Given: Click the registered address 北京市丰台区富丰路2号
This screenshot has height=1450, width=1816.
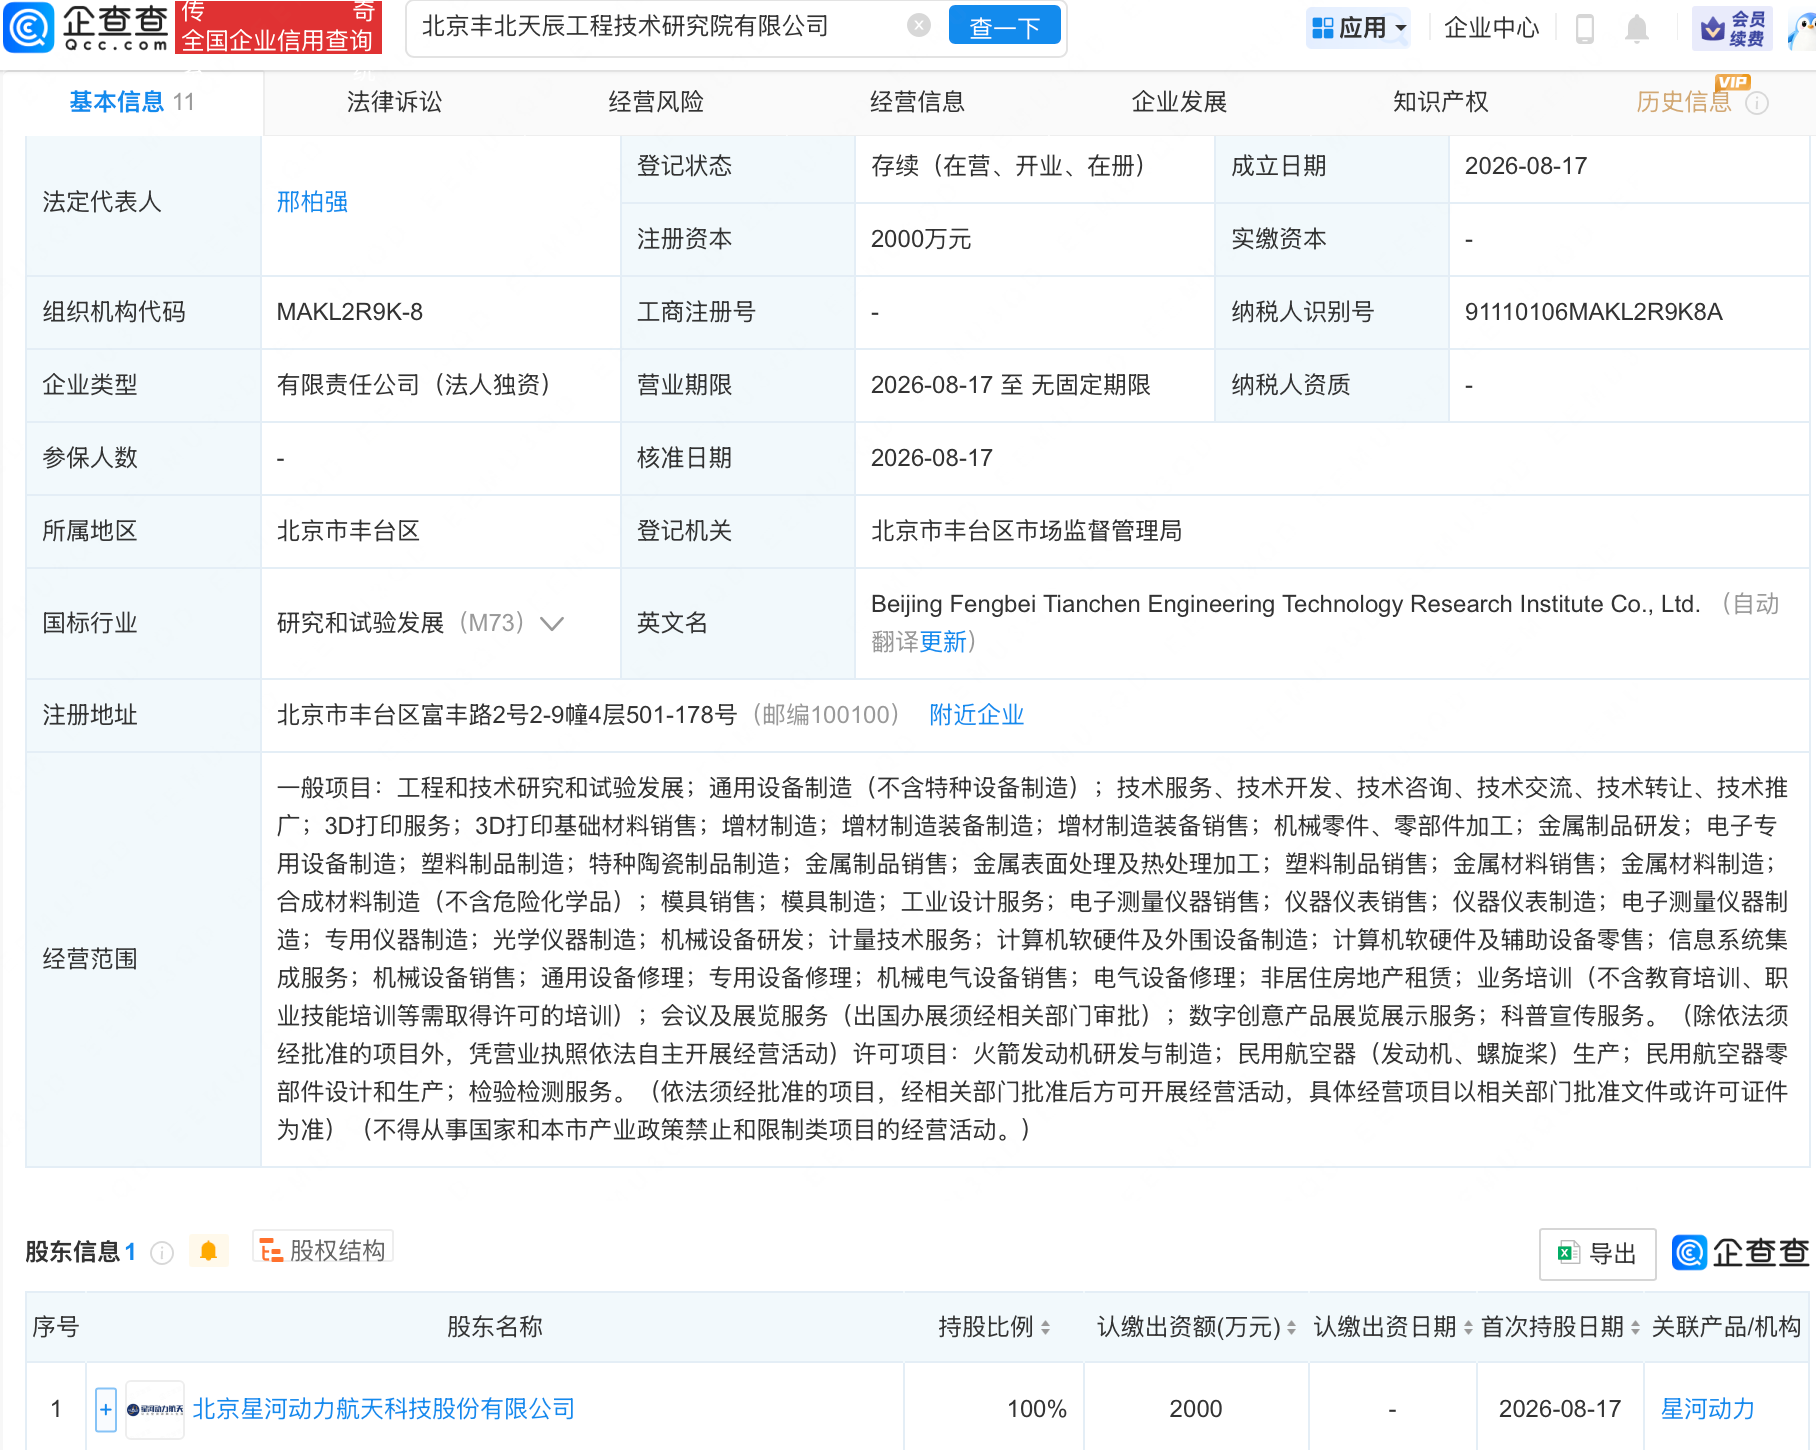Looking at the screenshot, I should 507,715.
